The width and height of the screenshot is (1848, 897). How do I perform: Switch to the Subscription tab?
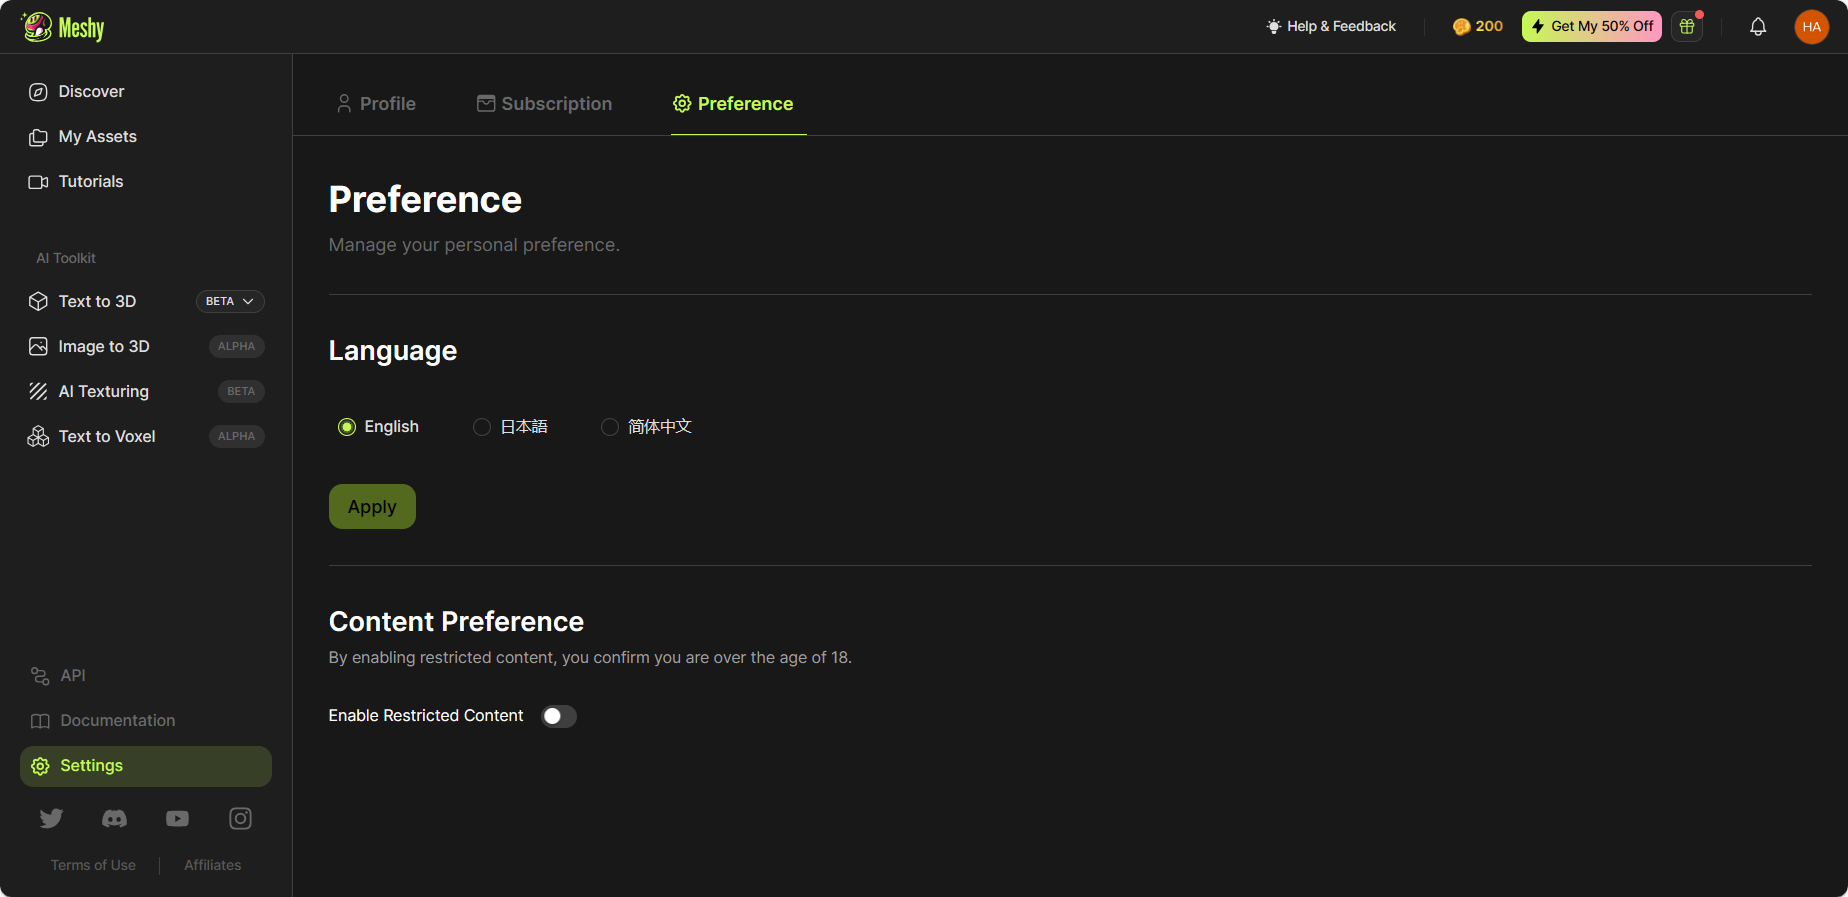(544, 104)
